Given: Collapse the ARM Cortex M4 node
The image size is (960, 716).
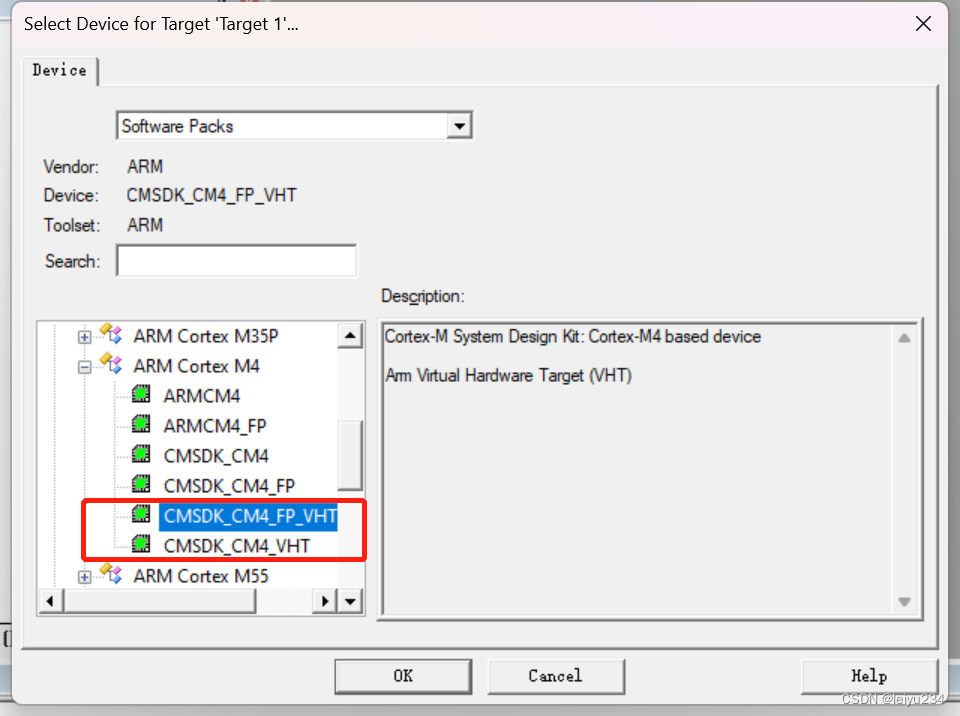Looking at the screenshot, I should tap(84, 366).
